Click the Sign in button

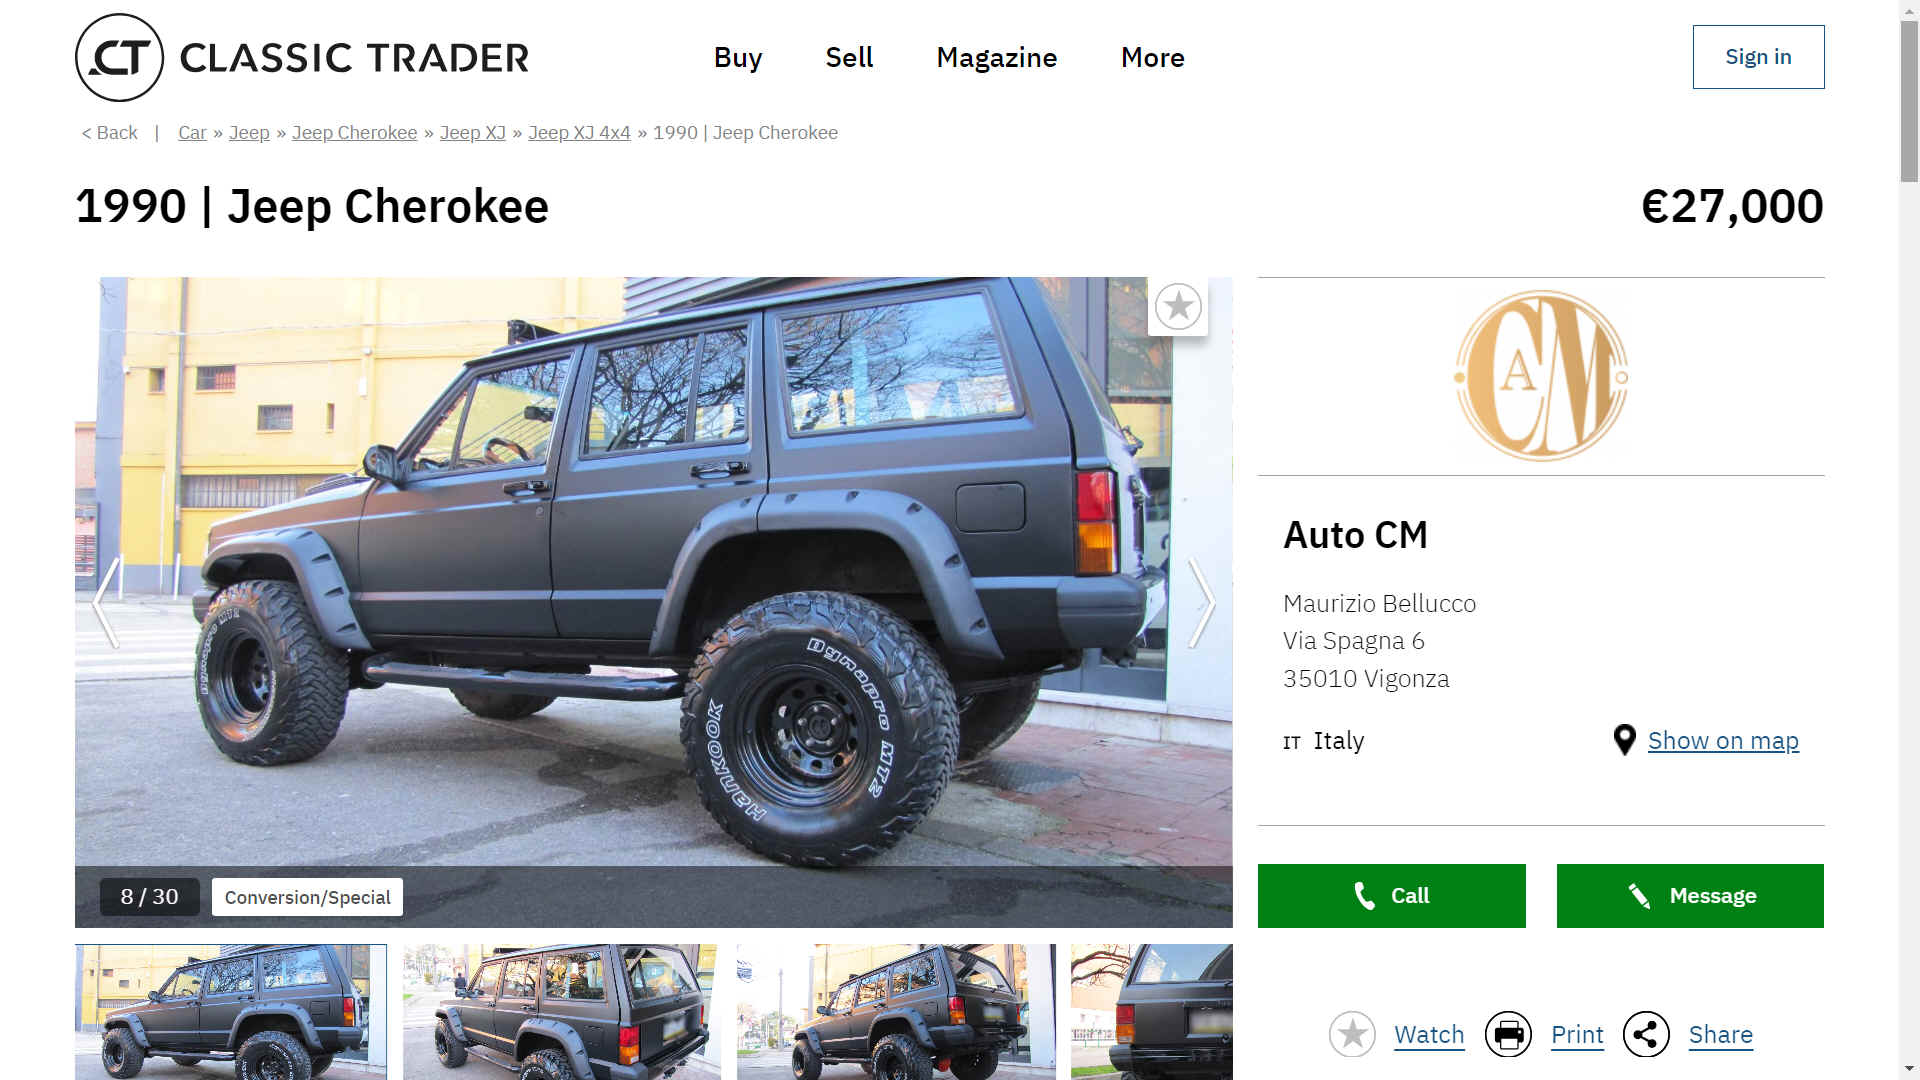[x=1758, y=57]
